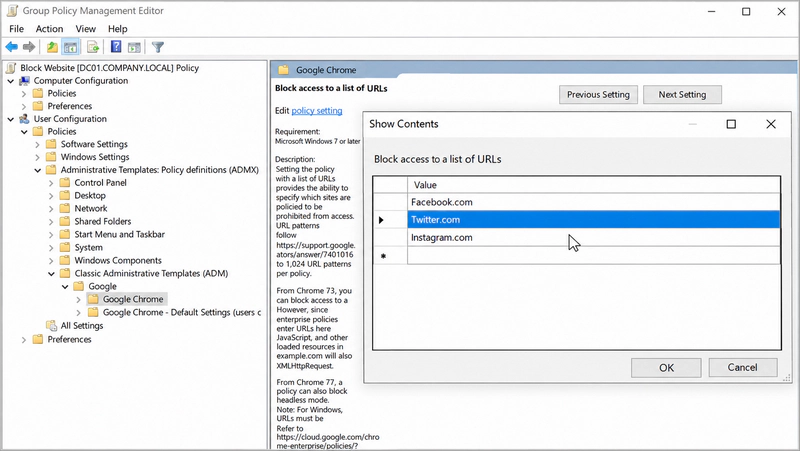This screenshot has width=800, height=451.
Task: Collapse the Google node
Action: (65, 287)
